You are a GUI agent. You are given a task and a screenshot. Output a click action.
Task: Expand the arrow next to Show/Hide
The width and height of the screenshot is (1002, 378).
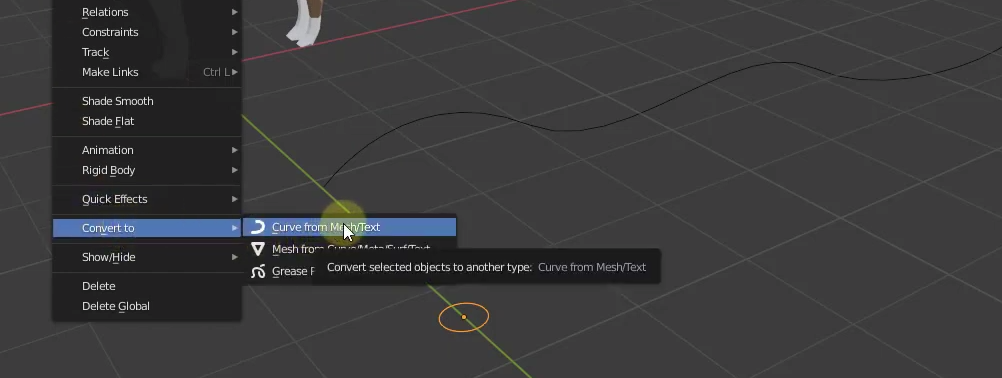[235, 257]
